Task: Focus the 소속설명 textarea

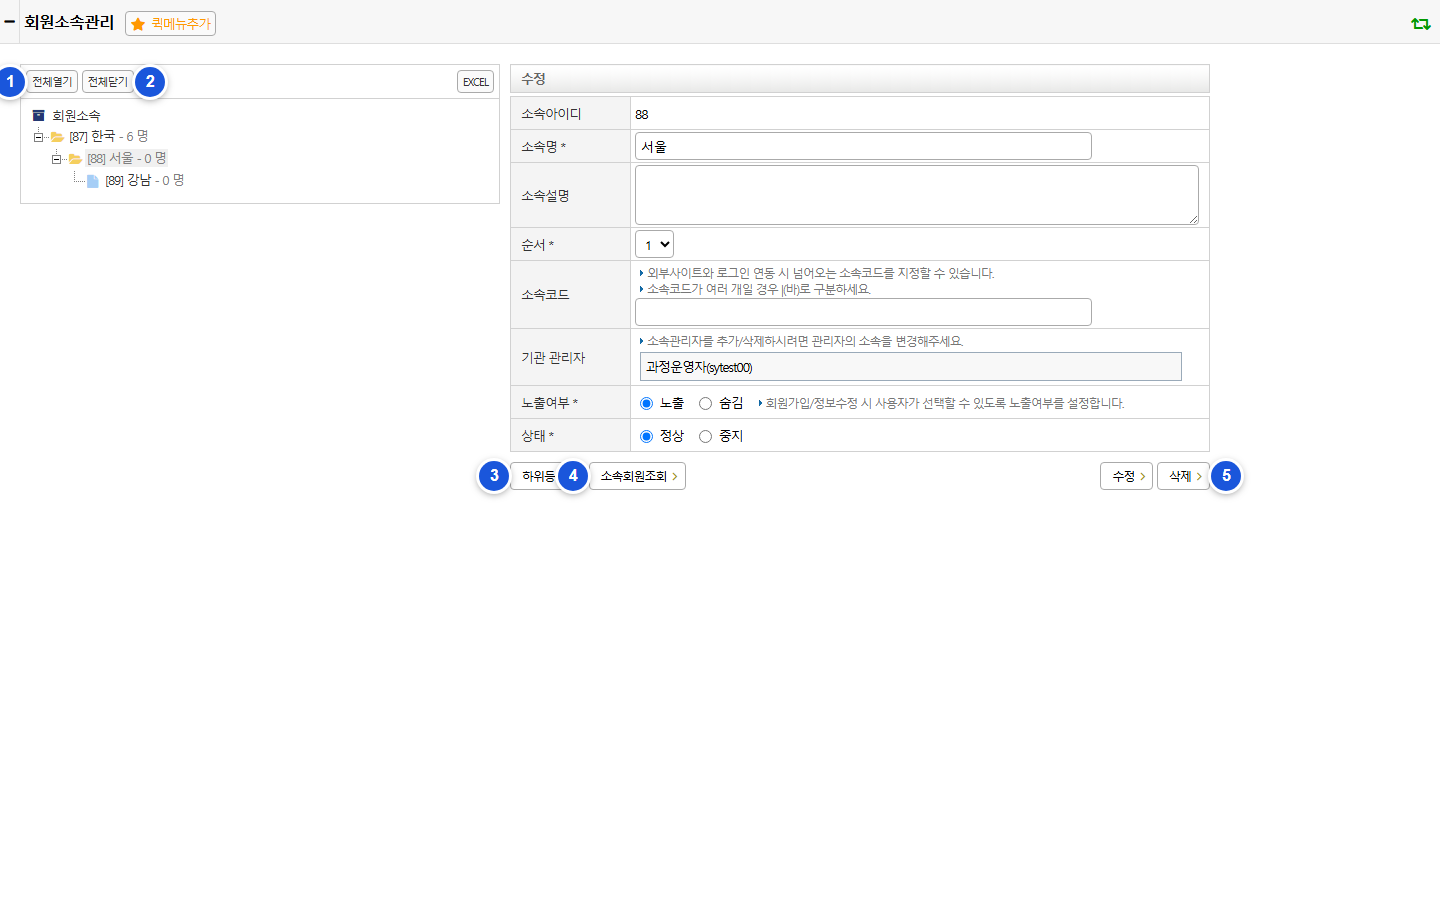Action: [x=916, y=195]
